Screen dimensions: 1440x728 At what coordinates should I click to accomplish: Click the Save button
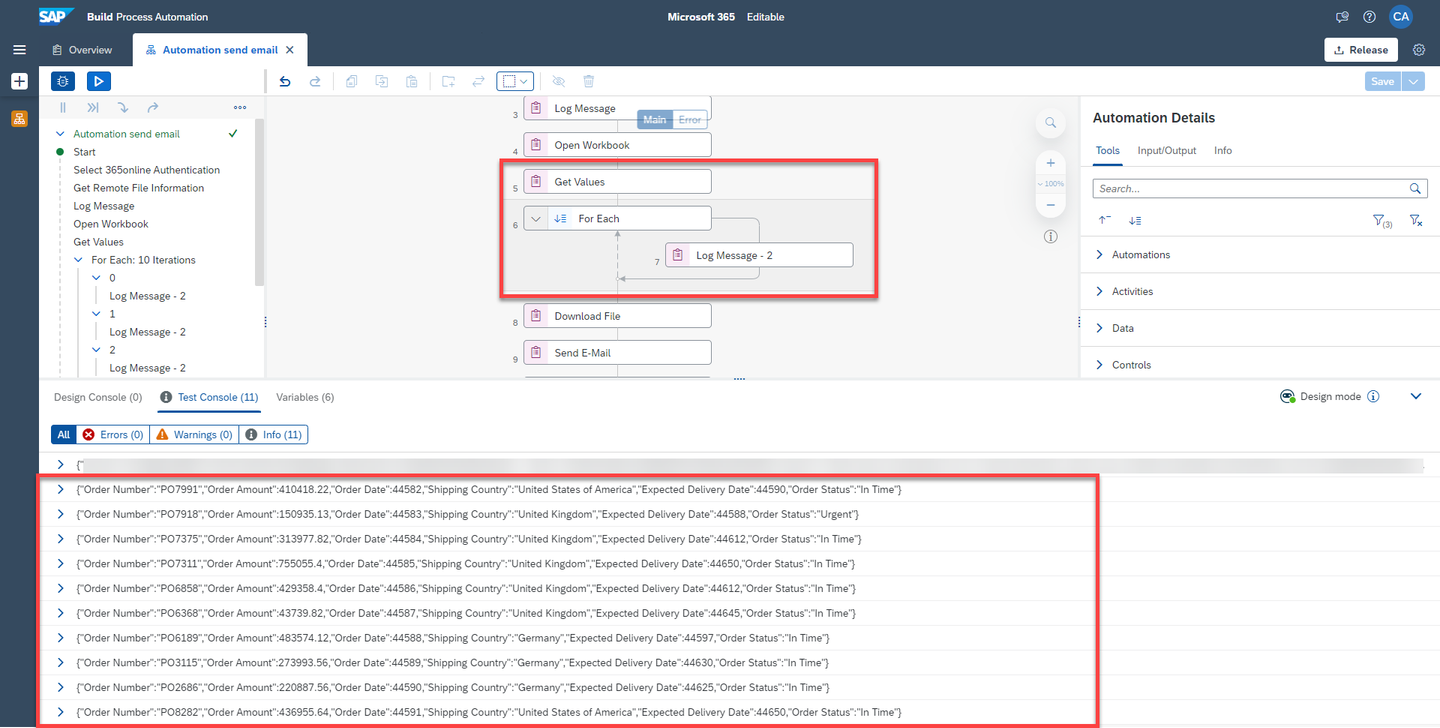(1383, 81)
